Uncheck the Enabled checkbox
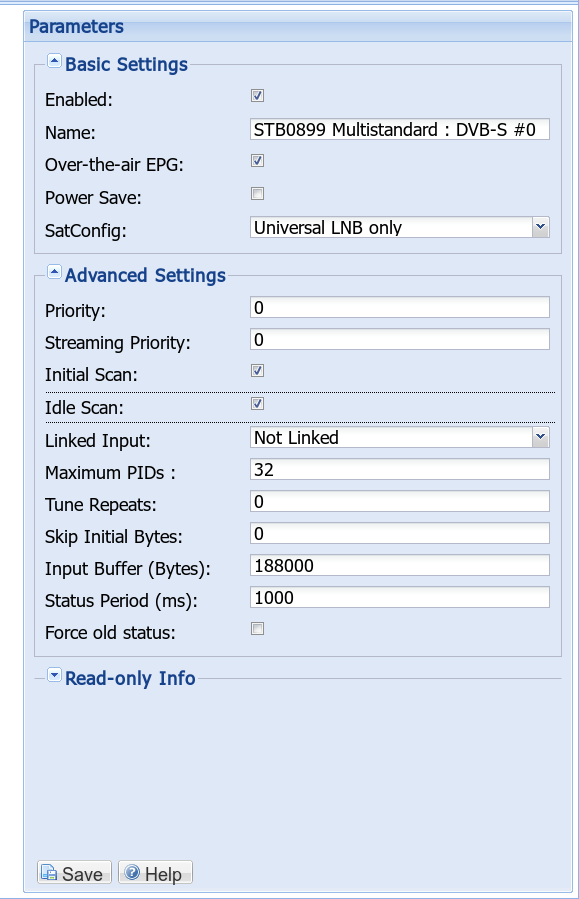Screen dimensions: 579x899 click(x=257, y=96)
